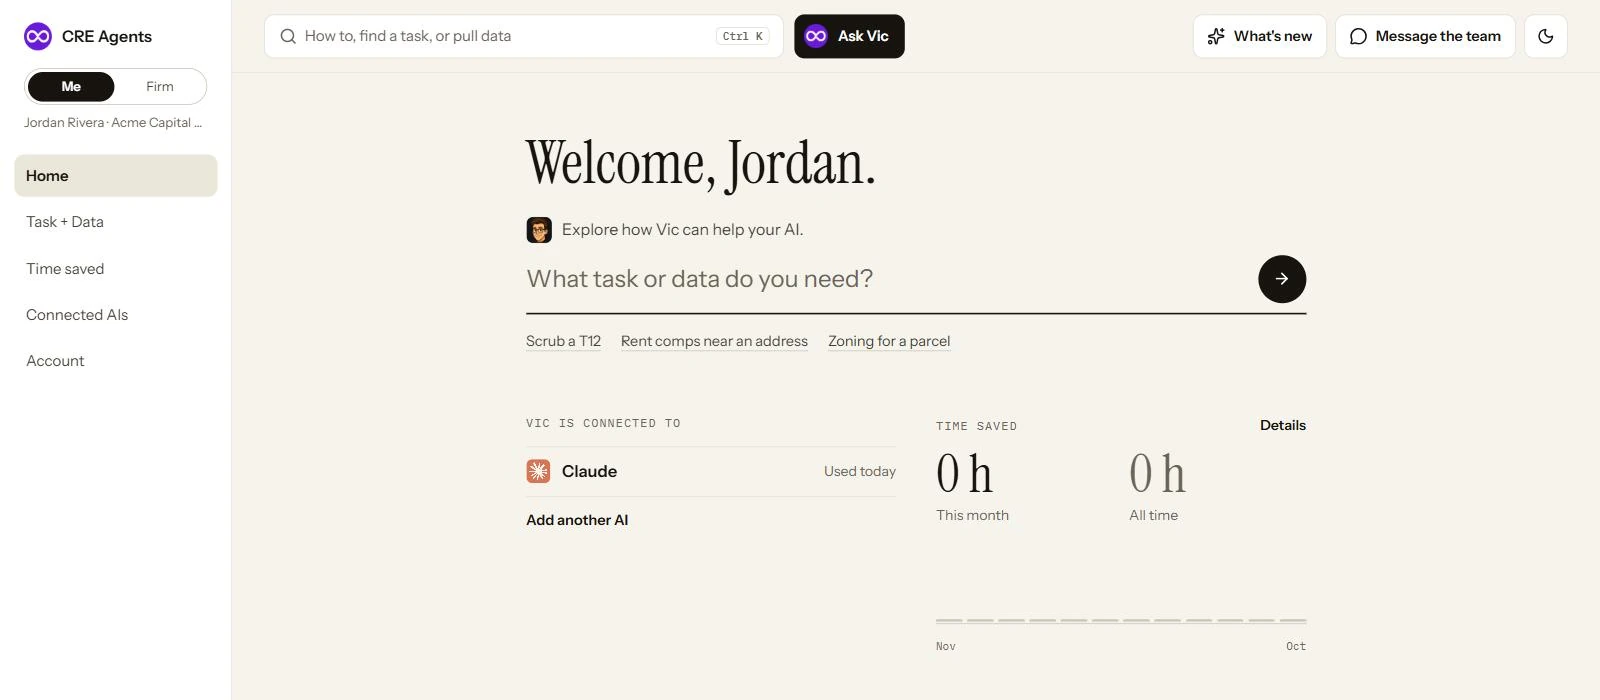Focus the 'What task or data' input
The width and height of the screenshot is (1600, 700).
pyautogui.click(x=885, y=279)
